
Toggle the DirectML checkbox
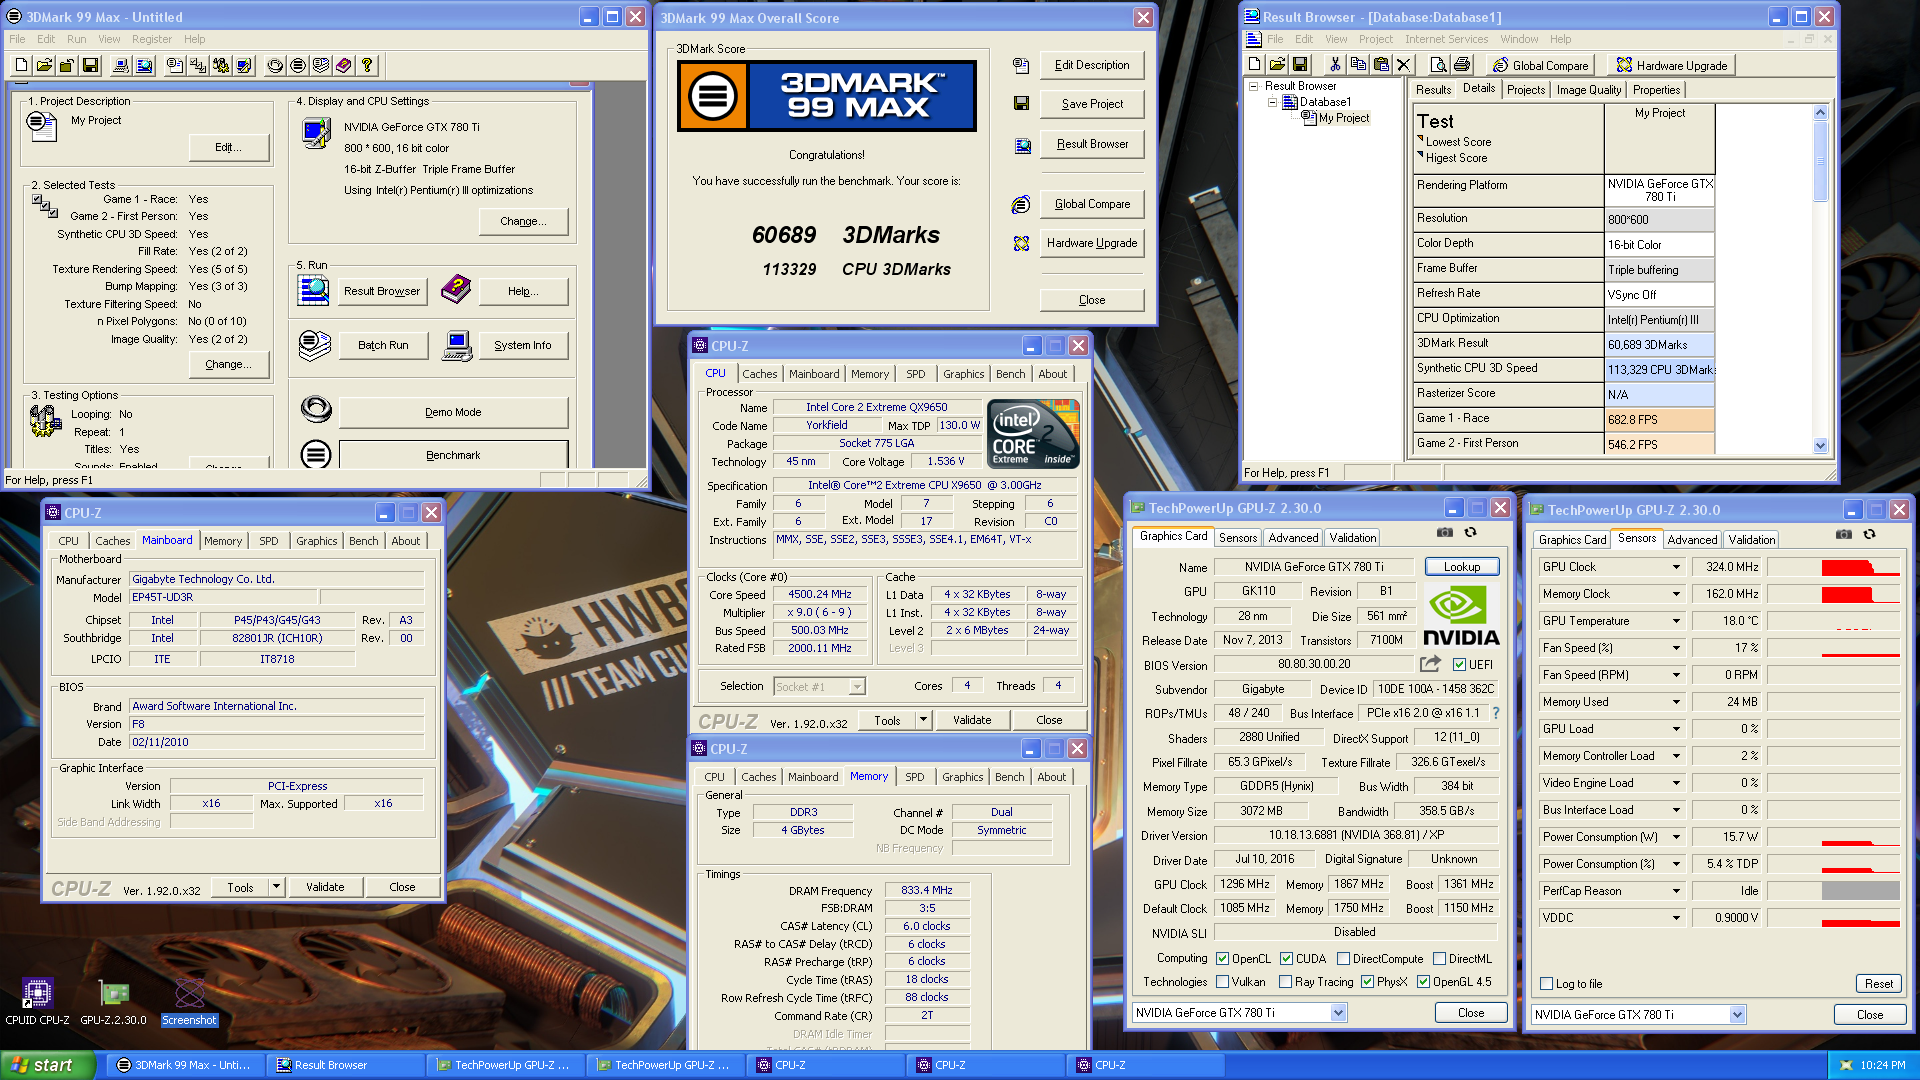(1439, 959)
